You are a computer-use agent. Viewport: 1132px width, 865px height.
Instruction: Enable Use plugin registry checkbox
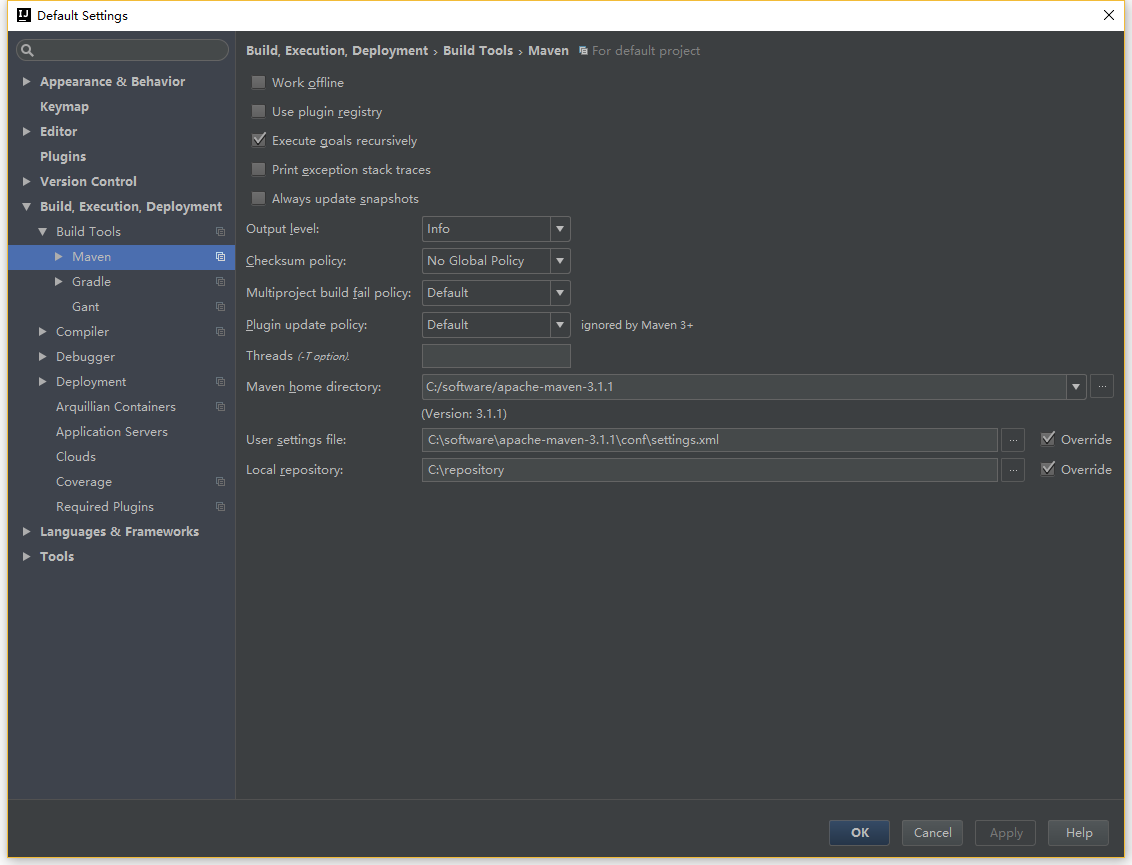pos(258,111)
